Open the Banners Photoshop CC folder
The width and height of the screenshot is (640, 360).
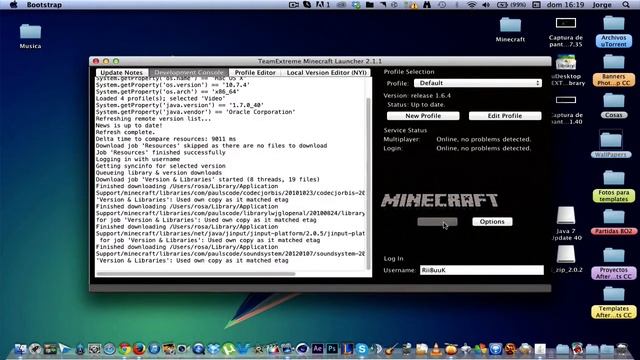[x=613, y=70]
